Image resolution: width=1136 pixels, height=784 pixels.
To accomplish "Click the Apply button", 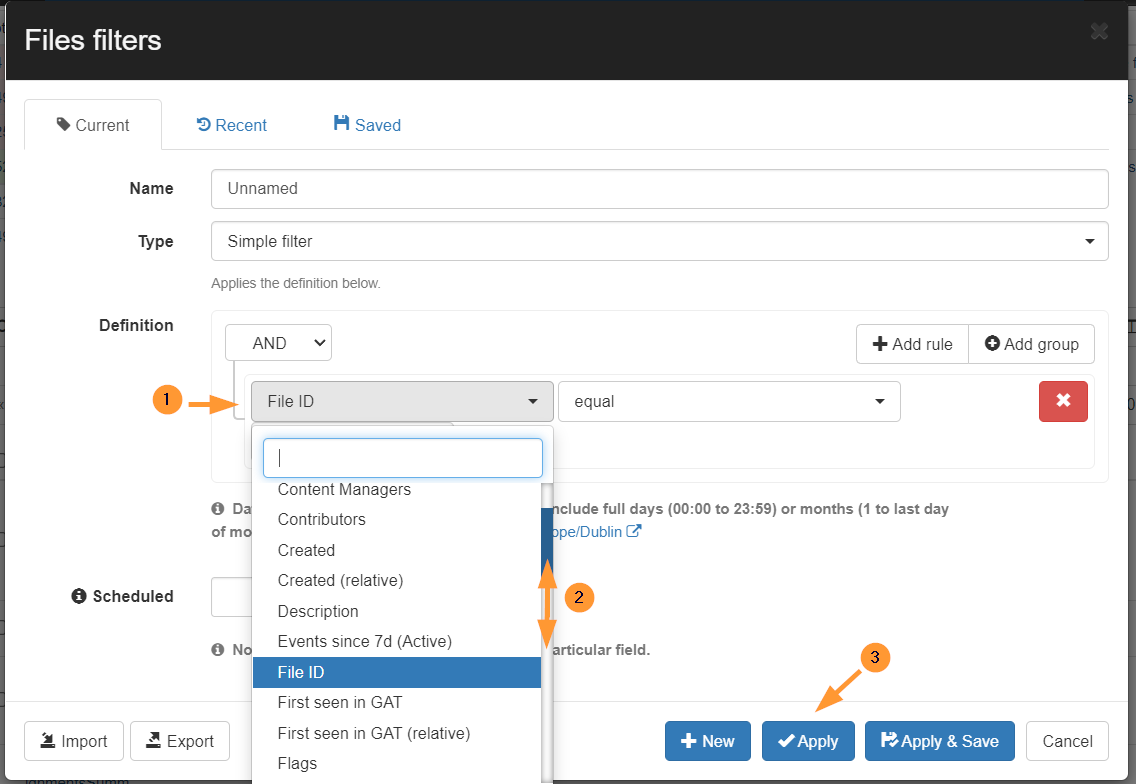I will click(808, 741).
